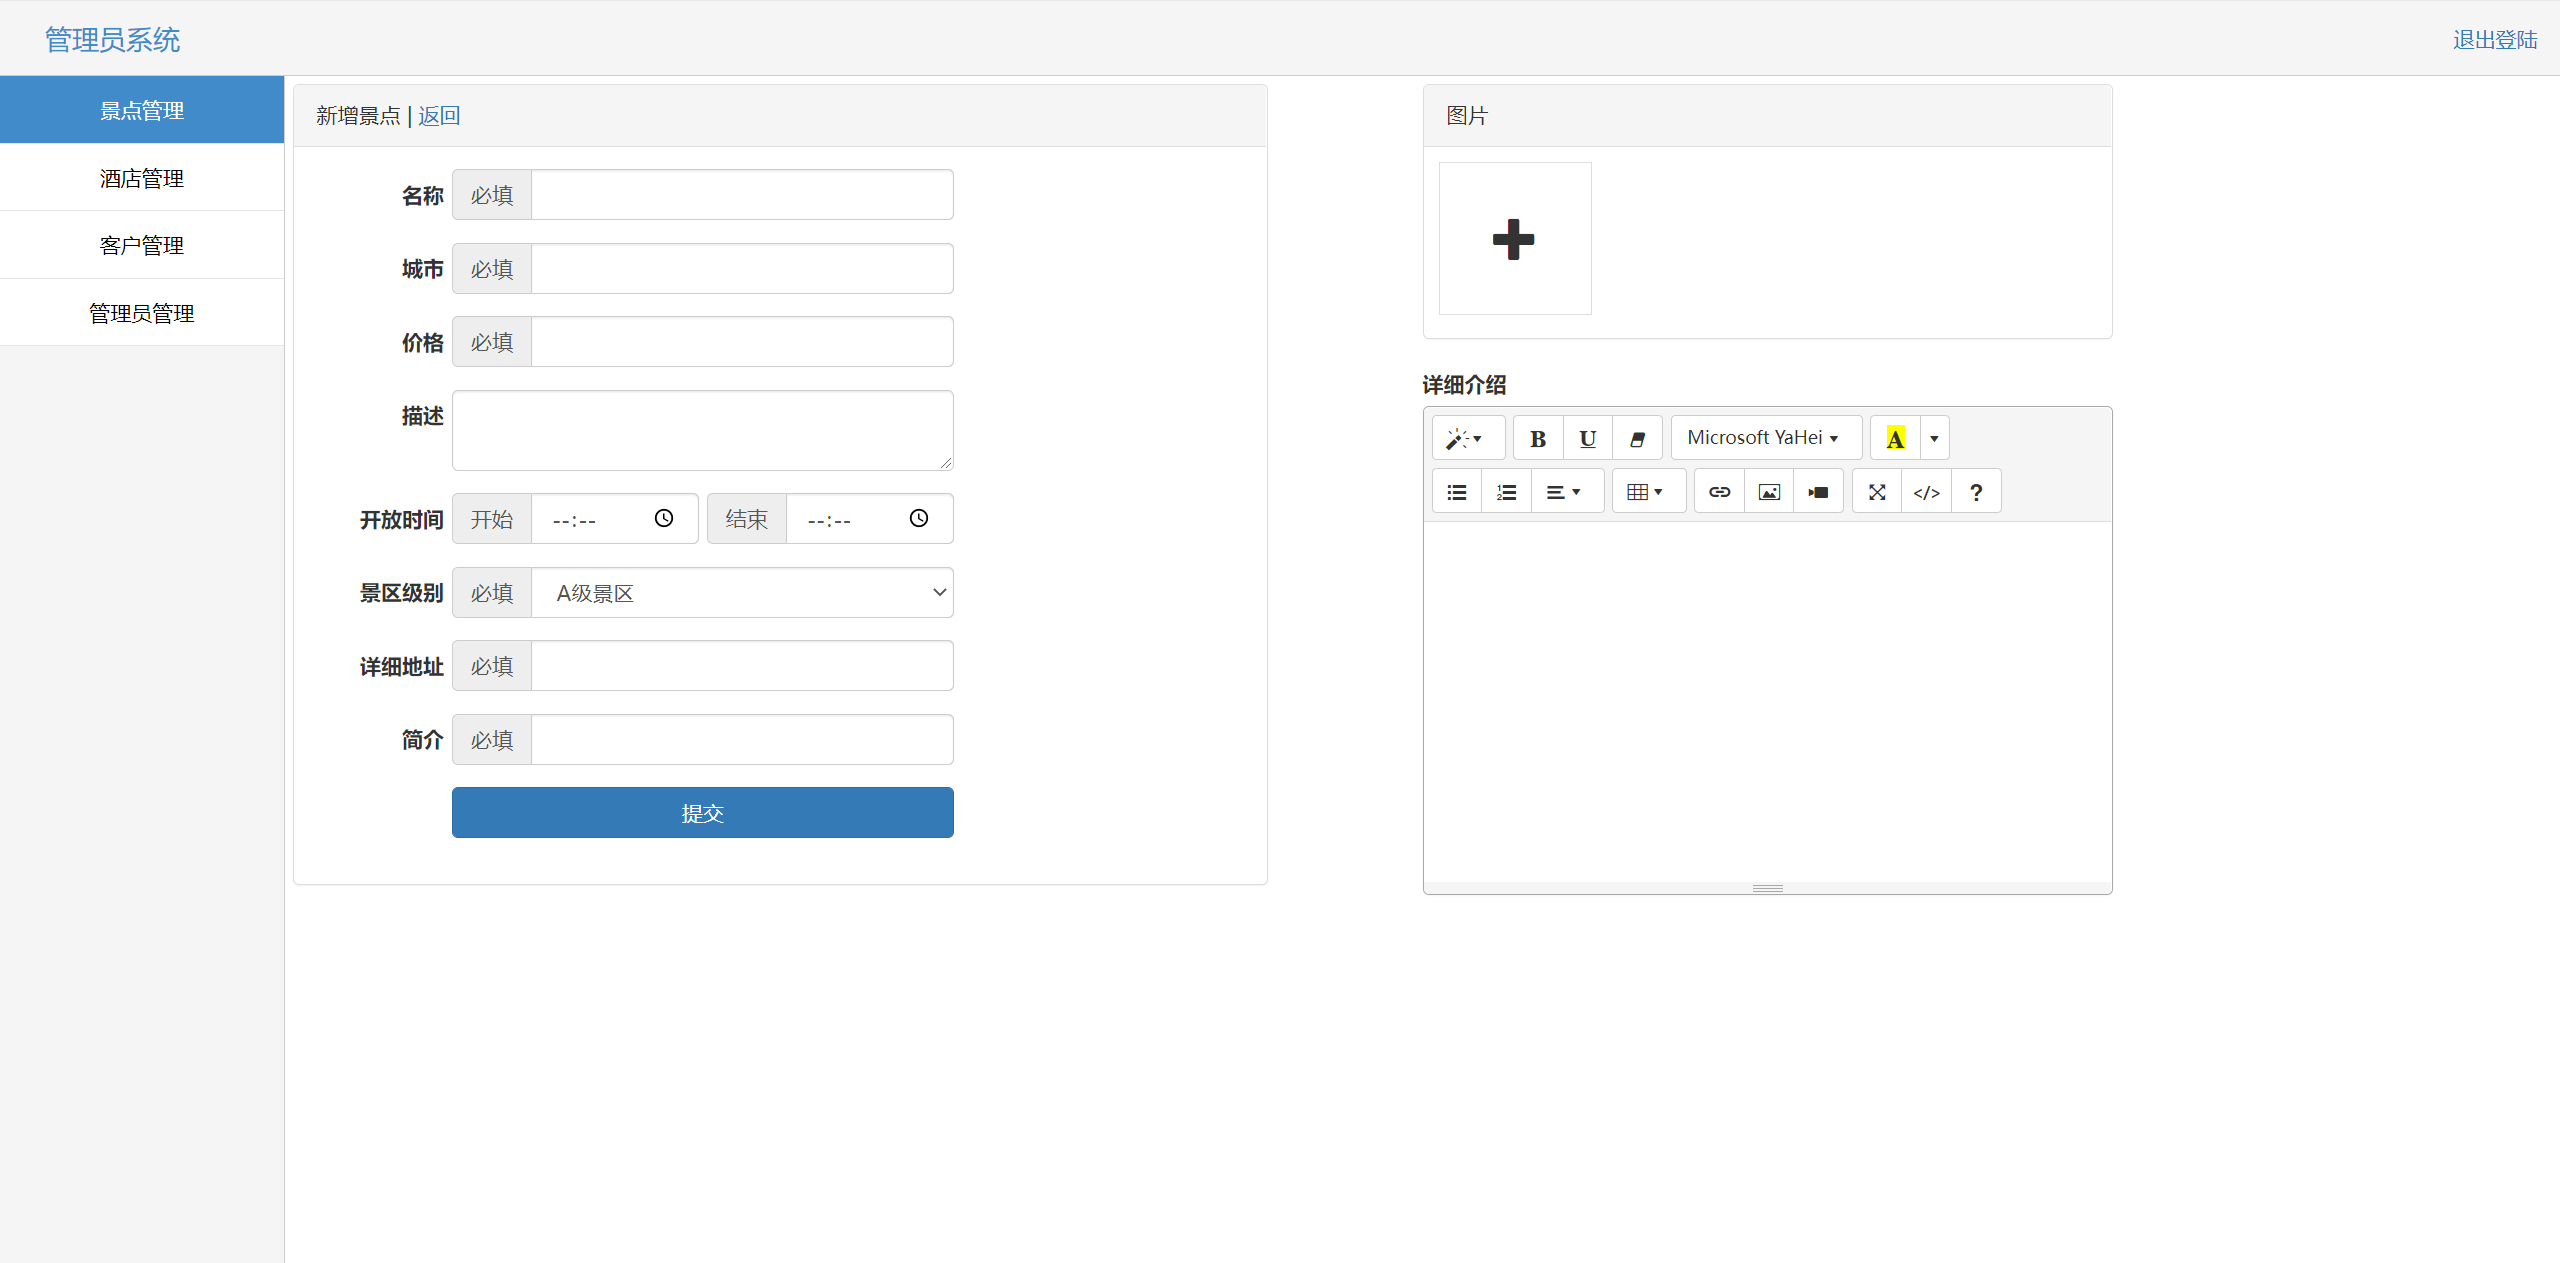This screenshot has height=1263, width=2560.
Task: Open 酒店管理 in the sidebar
Action: [x=142, y=178]
